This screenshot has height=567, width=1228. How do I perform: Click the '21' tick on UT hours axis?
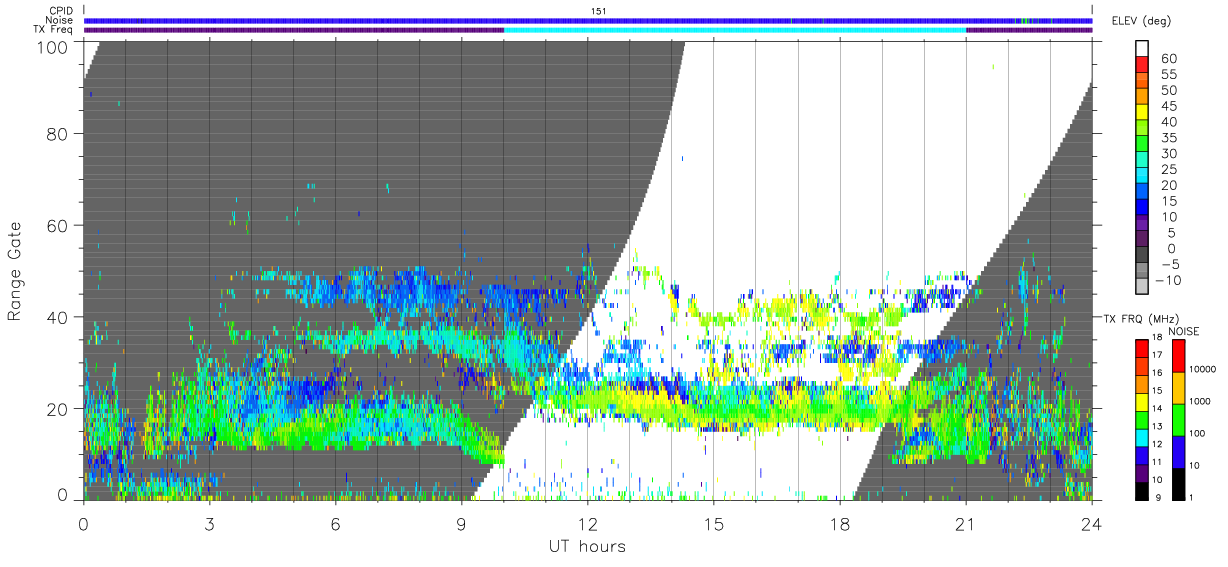pos(966,523)
